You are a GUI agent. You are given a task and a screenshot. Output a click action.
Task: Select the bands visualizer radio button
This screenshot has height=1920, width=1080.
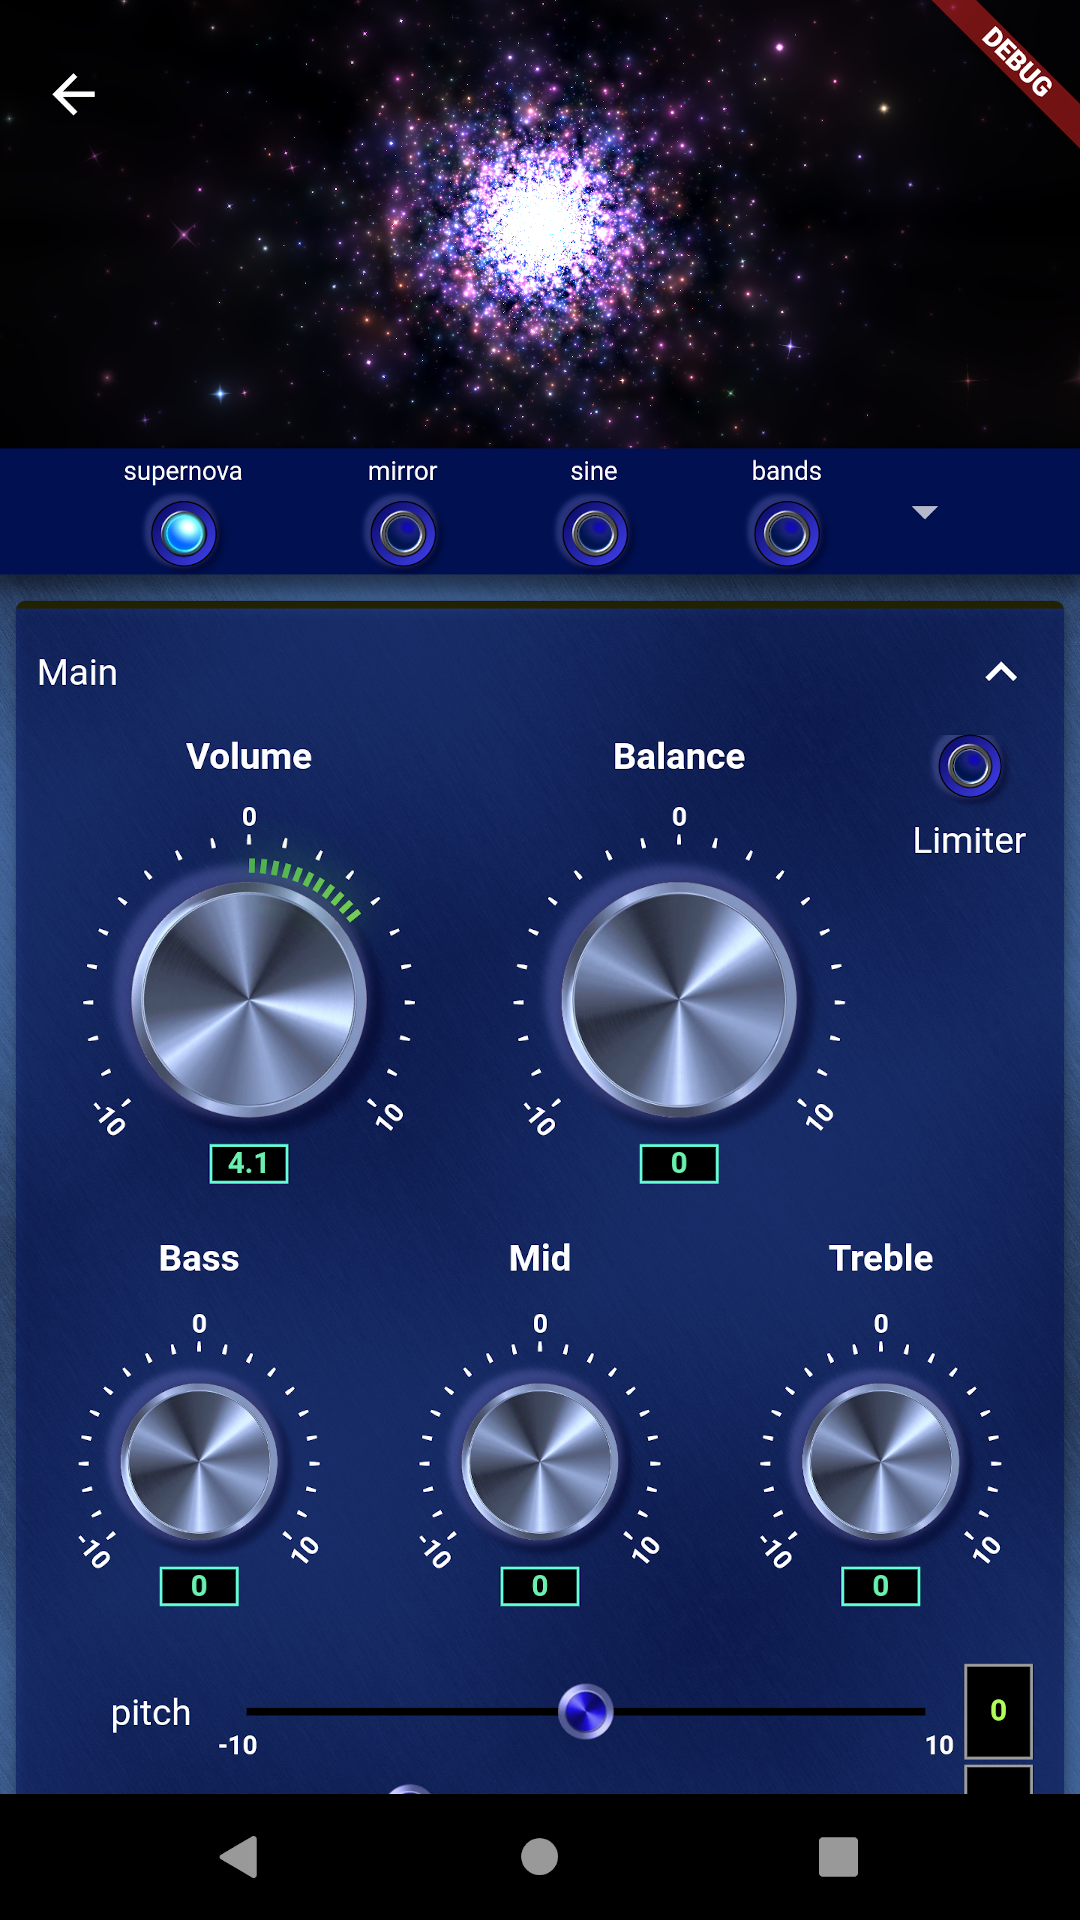(x=787, y=533)
